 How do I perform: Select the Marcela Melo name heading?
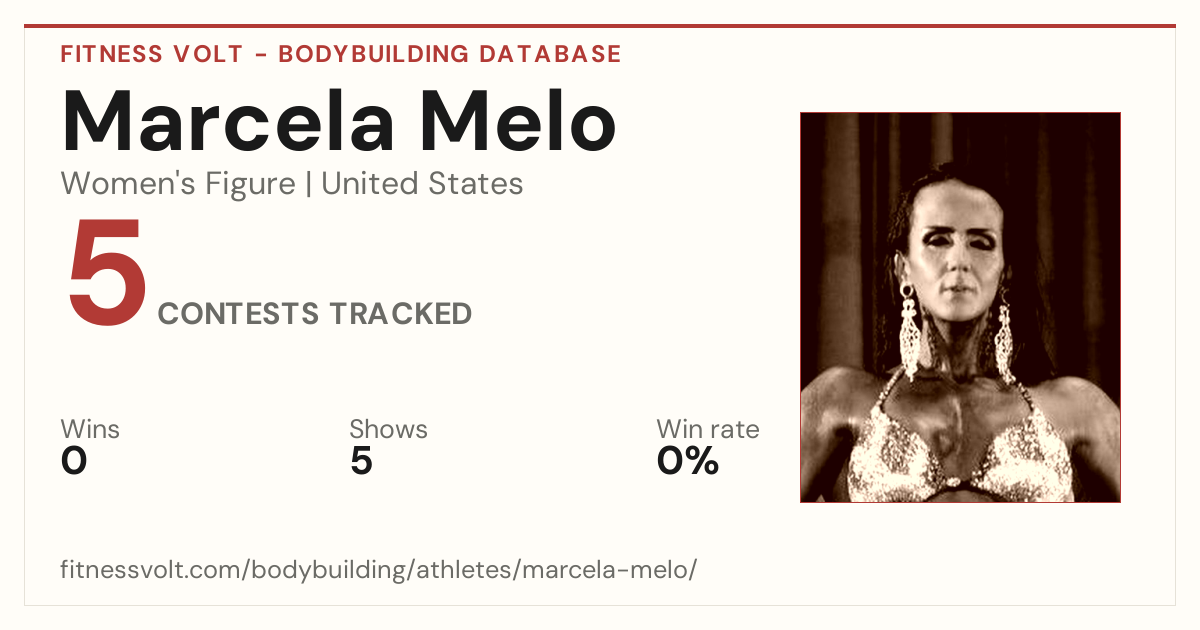coord(339,120)
